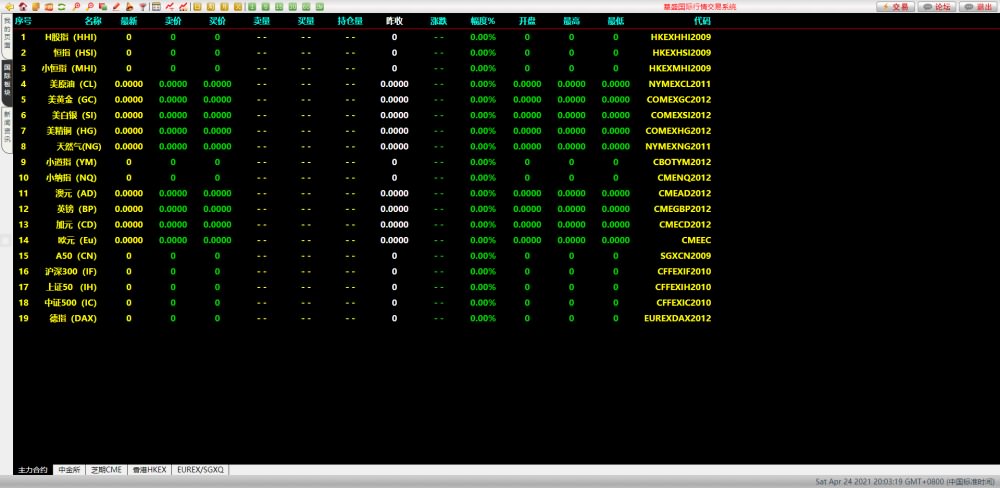Select the 沪深300 (IF) row
This screenshot has width=1000, height=488.
click(x=364, y=272)
